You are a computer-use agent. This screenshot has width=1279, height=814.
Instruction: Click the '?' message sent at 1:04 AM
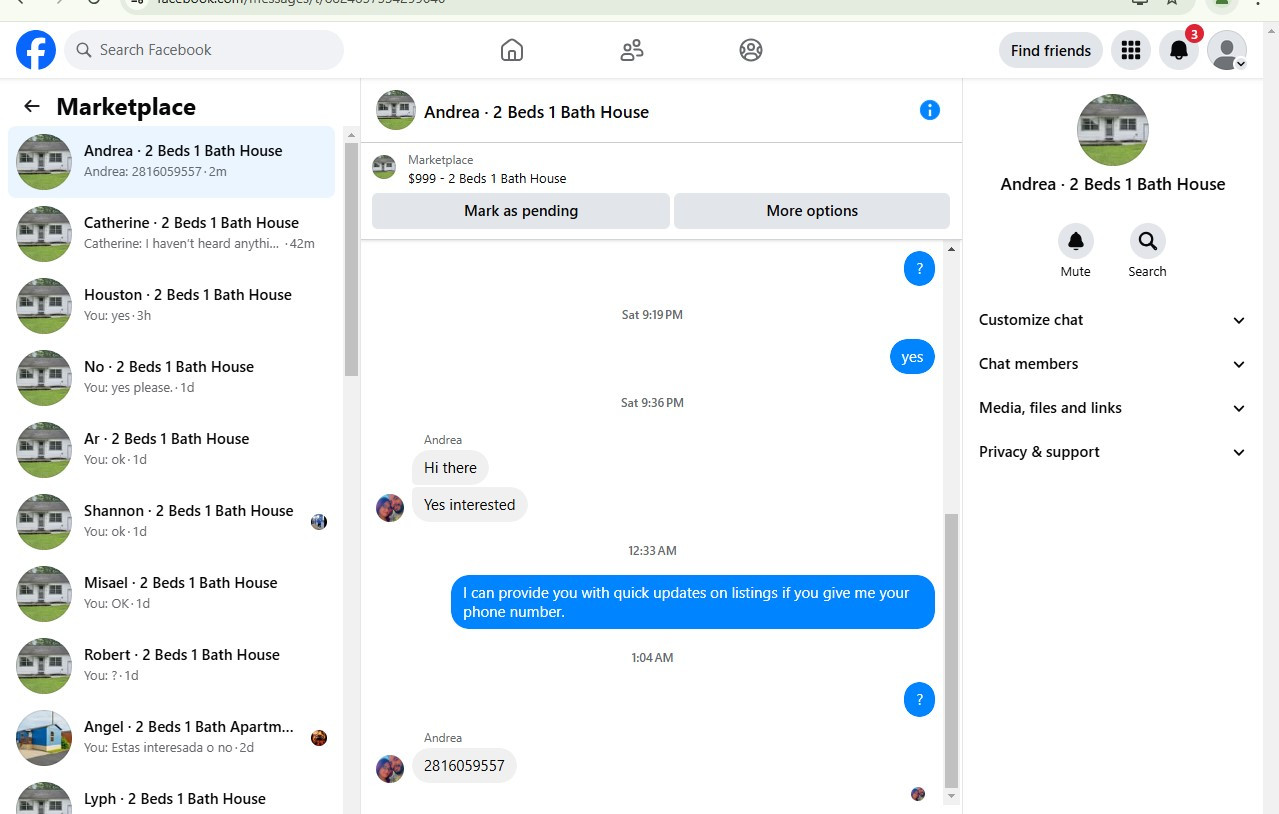click(x=919, y=700)
